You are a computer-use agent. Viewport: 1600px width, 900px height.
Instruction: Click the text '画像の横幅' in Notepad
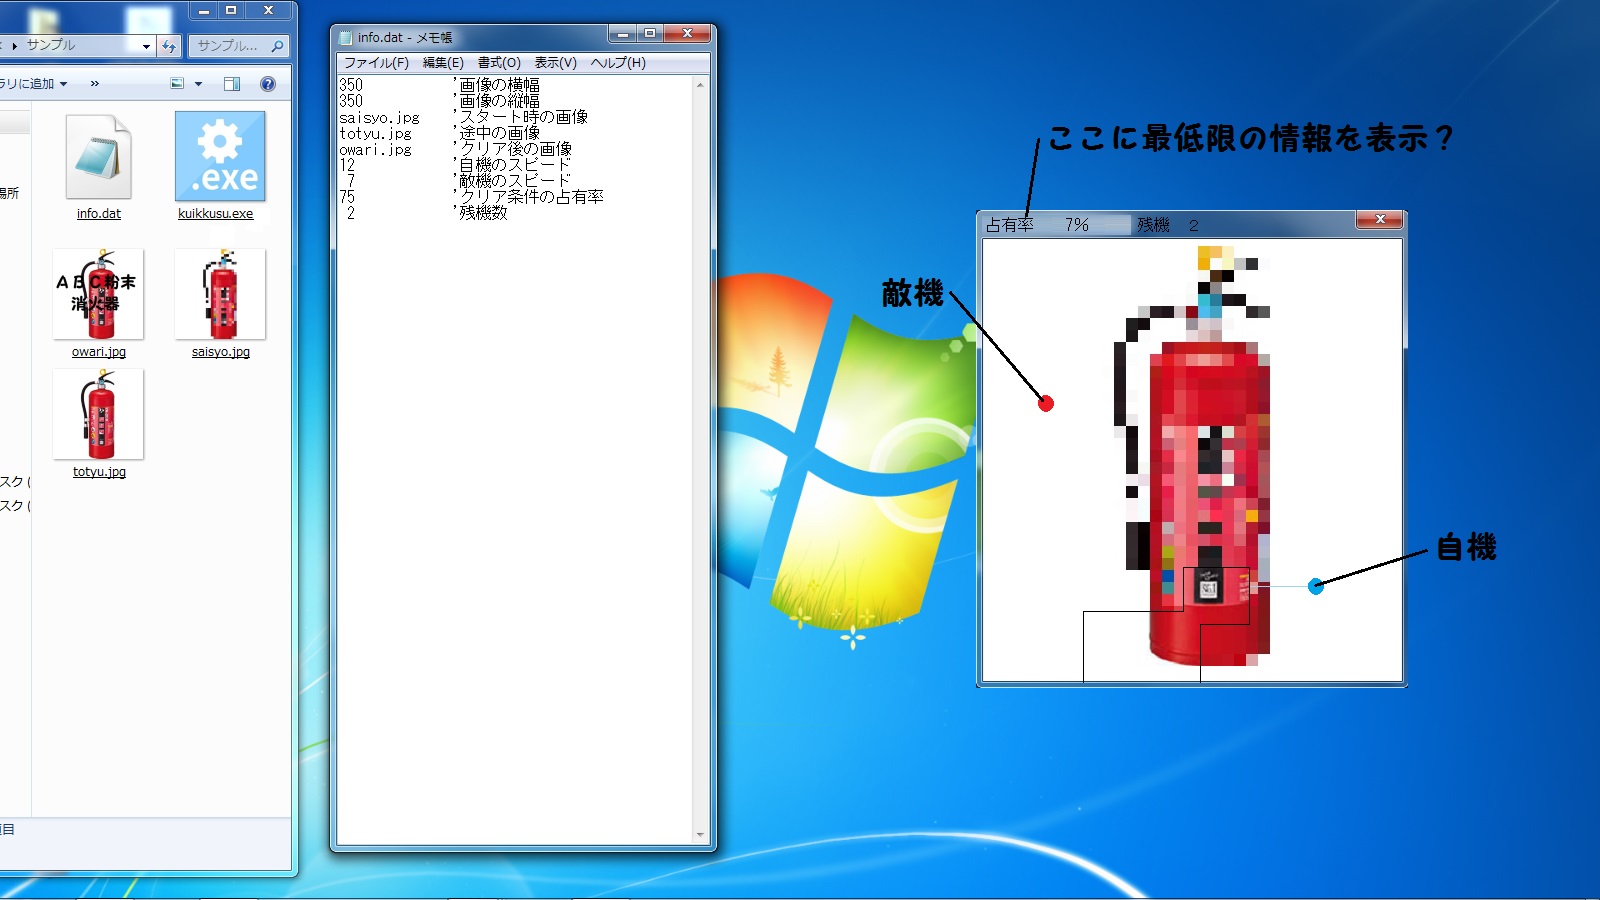tap(499, 85)
